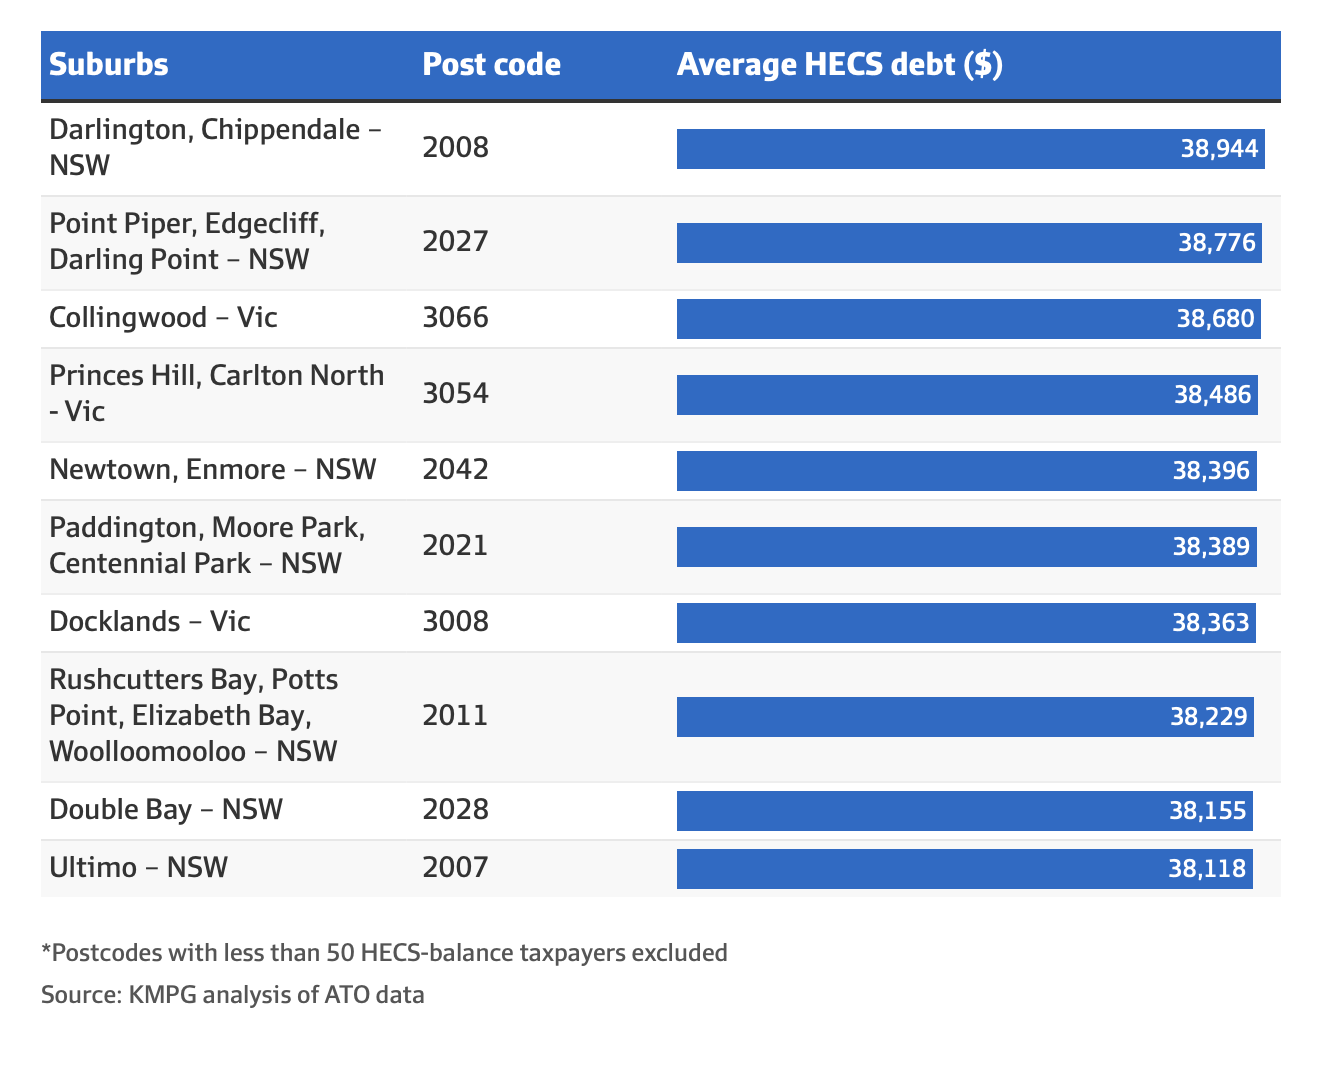Click the 38,396 debt bar

[967, 471]
